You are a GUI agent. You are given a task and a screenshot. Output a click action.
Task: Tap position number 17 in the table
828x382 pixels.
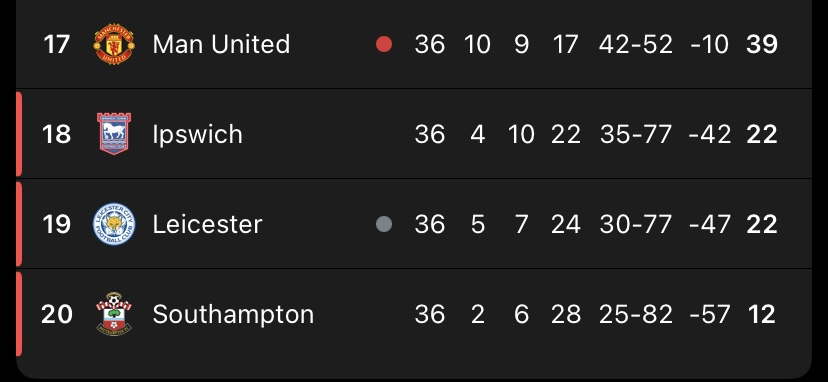pos(57,44)
